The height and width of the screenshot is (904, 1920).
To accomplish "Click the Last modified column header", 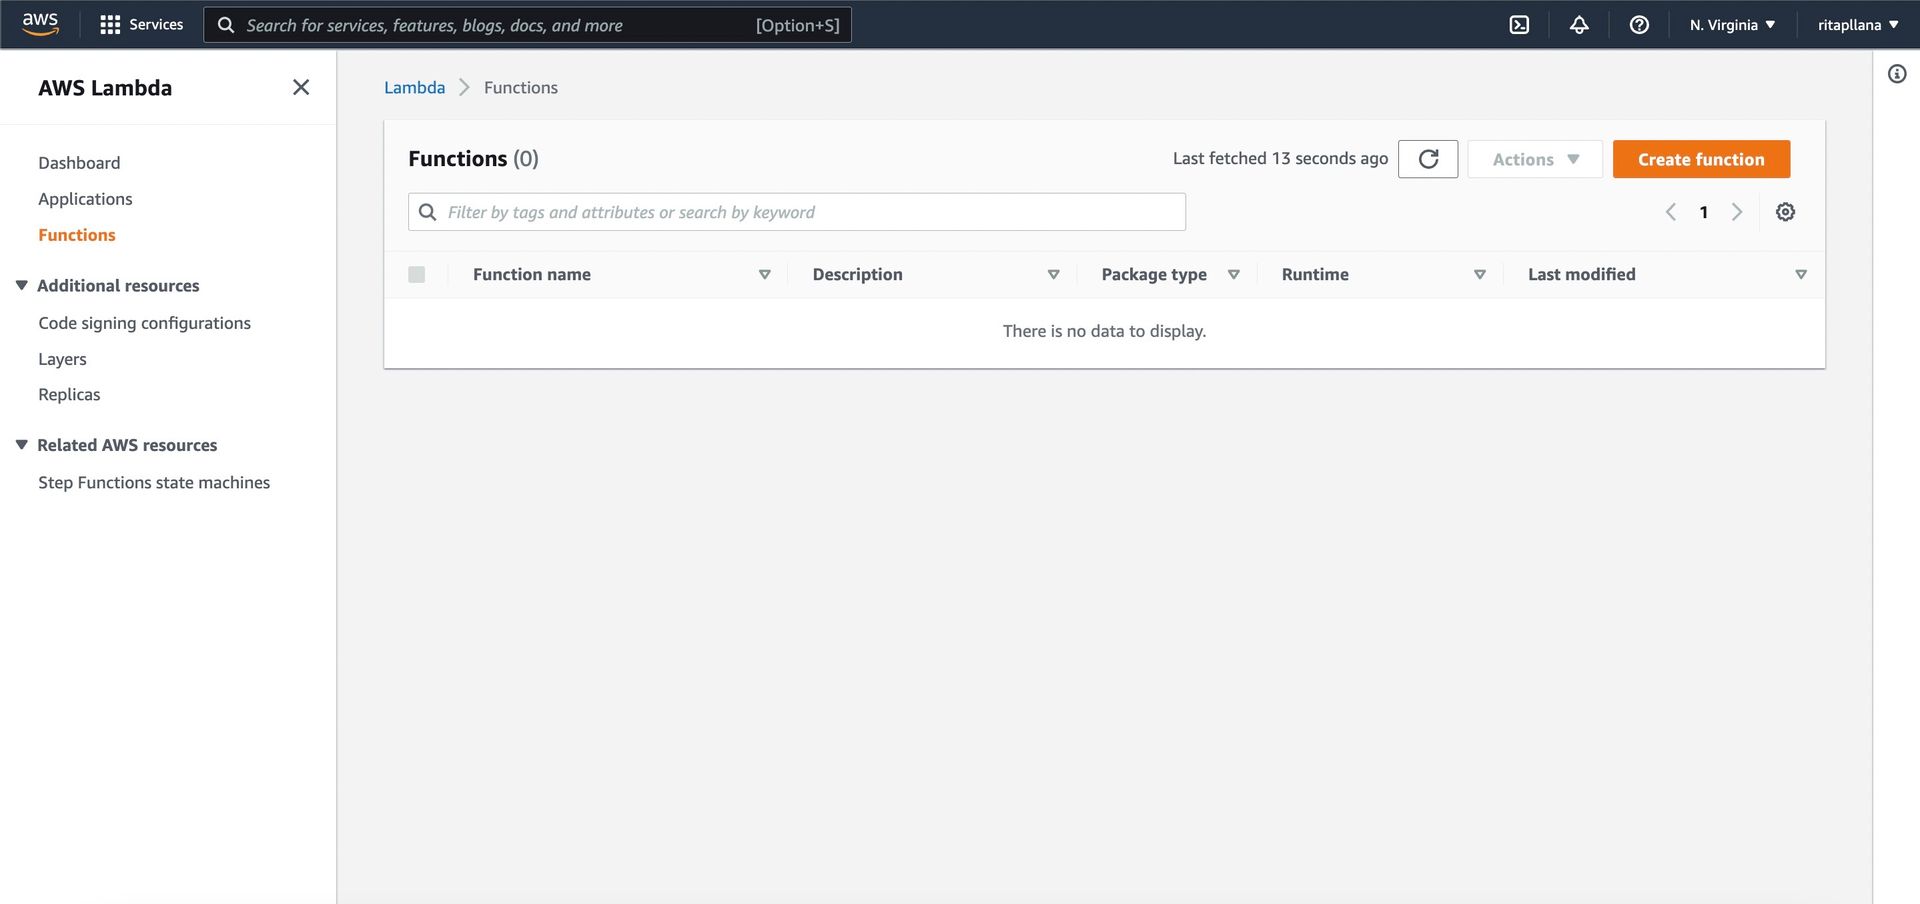I will pos(1581,274).
